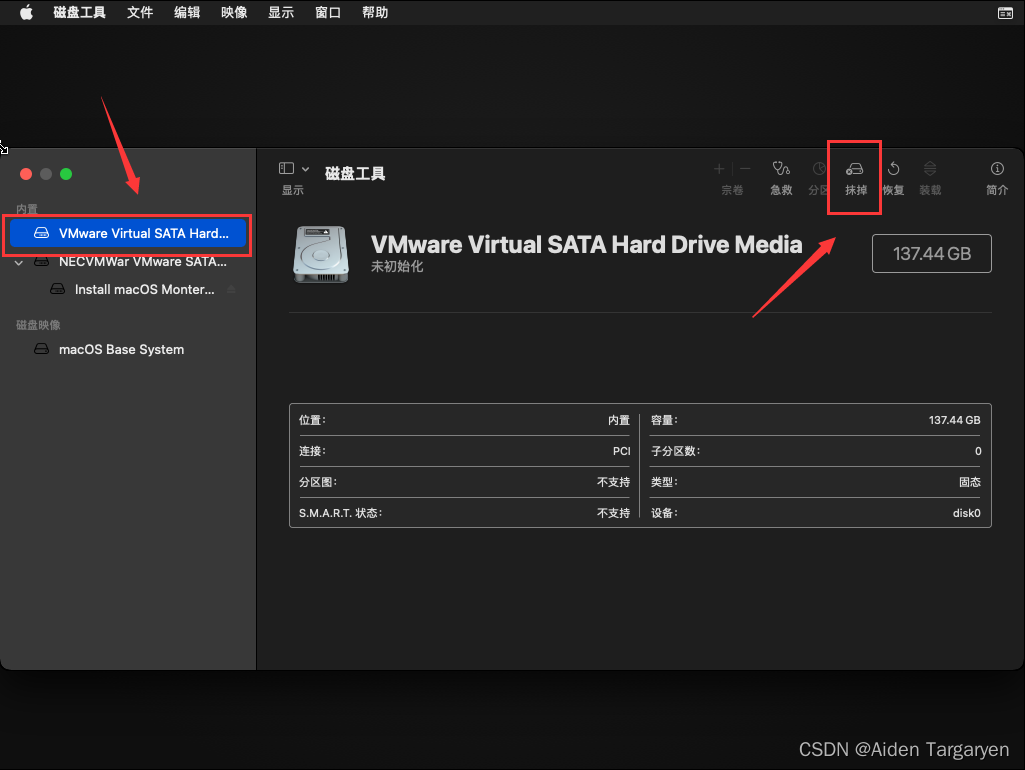
Task: Click the 不支持 value in the 分区图 row
Action: pos(613,482)
